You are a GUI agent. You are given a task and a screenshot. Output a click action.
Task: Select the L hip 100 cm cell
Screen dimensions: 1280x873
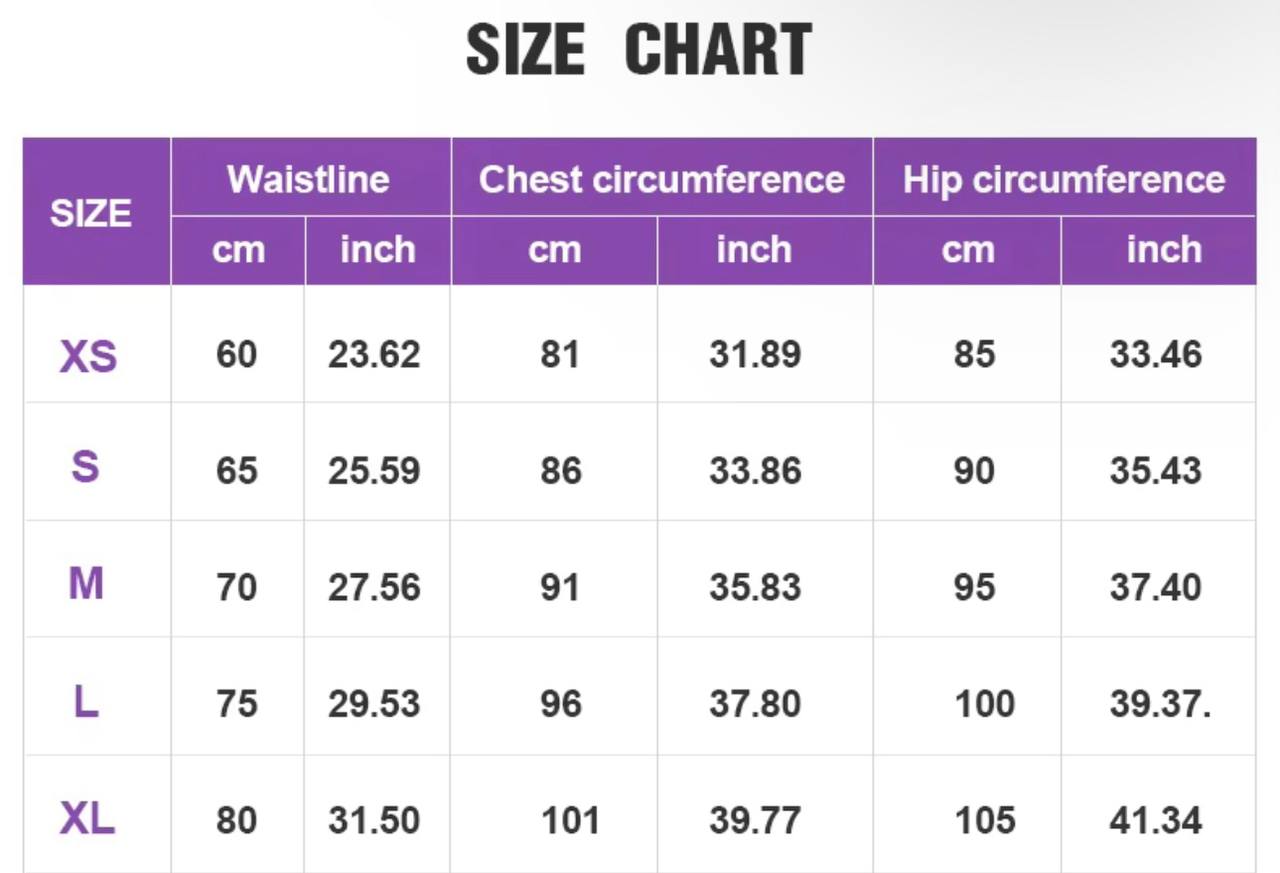(x=984, y=704)
